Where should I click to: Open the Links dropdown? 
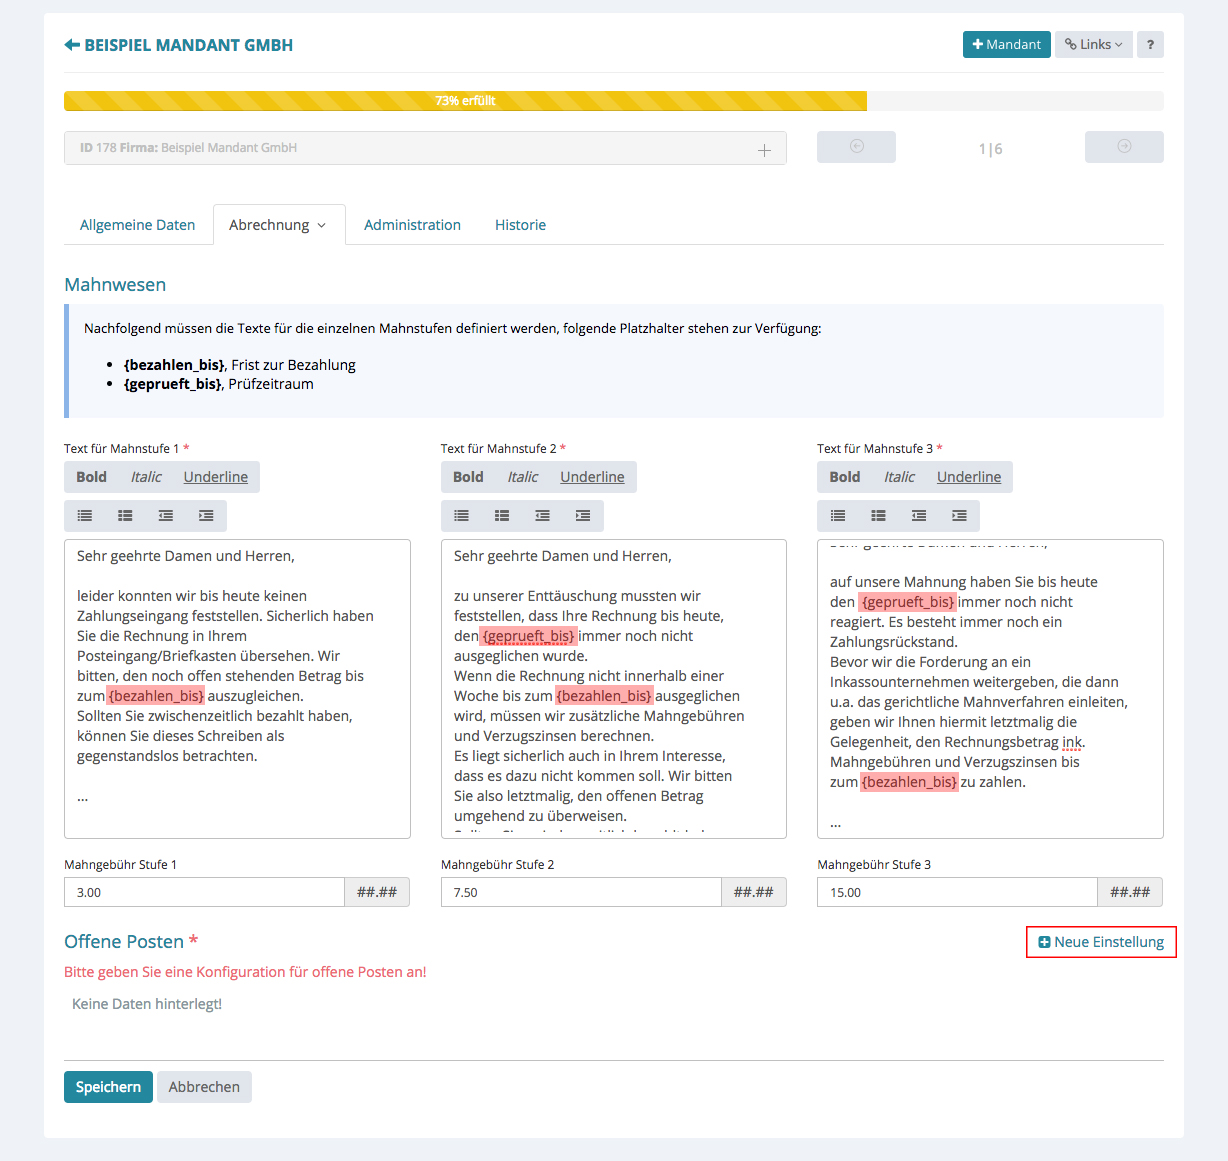1093,45
